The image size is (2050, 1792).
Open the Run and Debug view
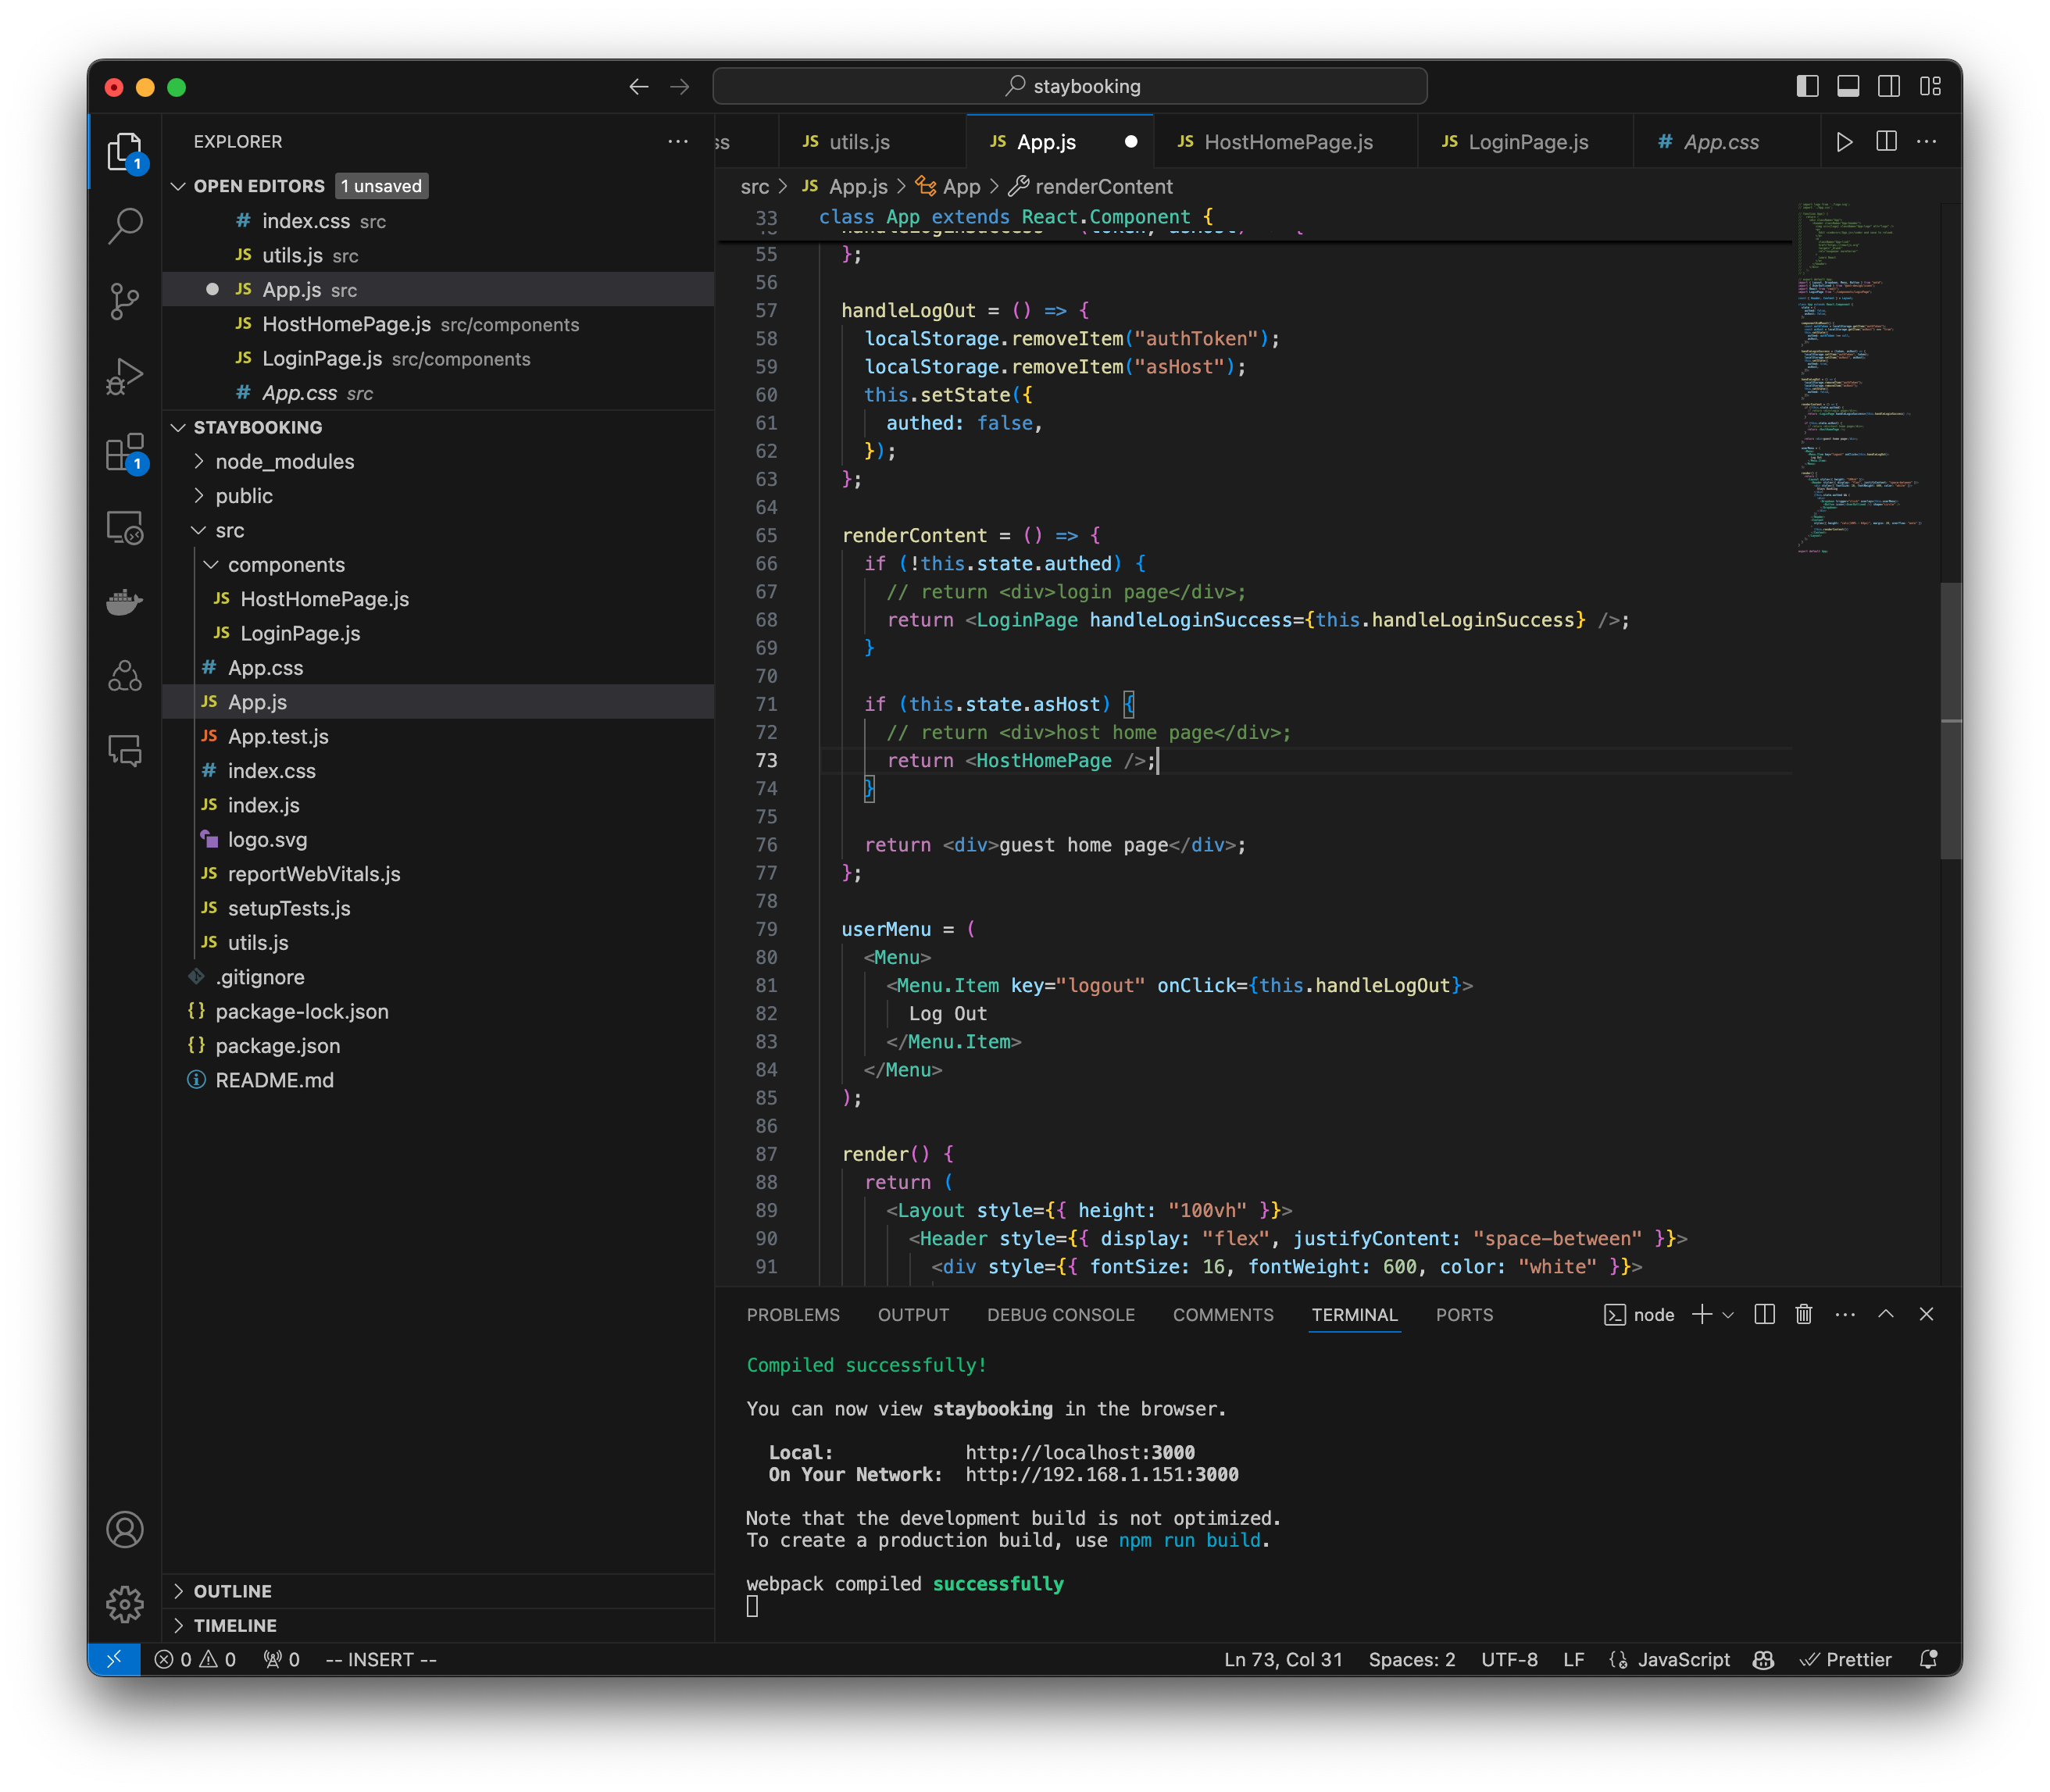coord(125,376)
